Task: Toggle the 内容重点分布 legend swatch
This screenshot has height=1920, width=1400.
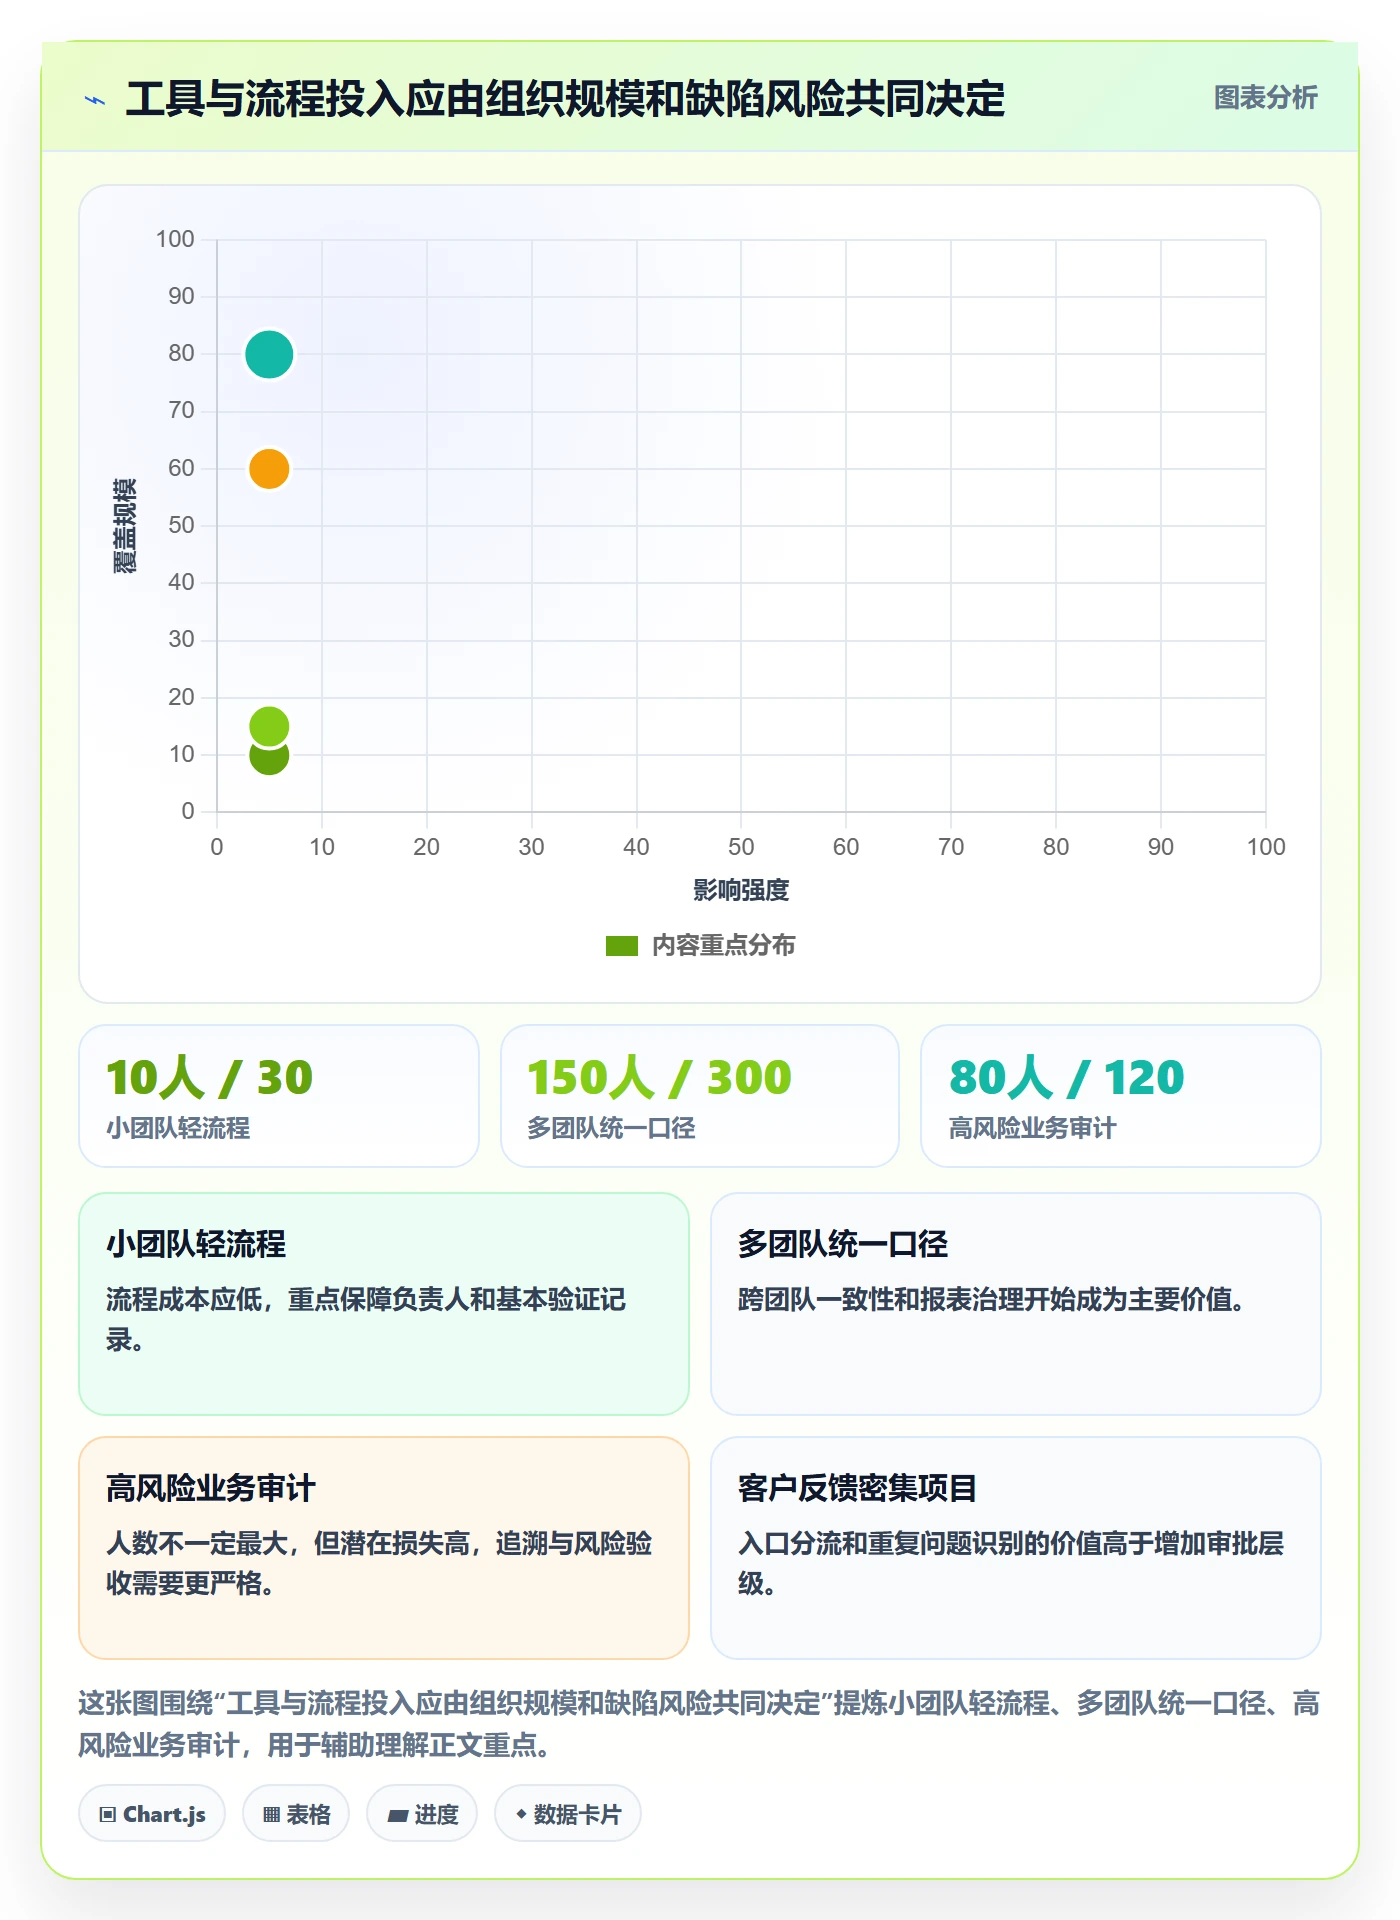Action: pos(622,946)
